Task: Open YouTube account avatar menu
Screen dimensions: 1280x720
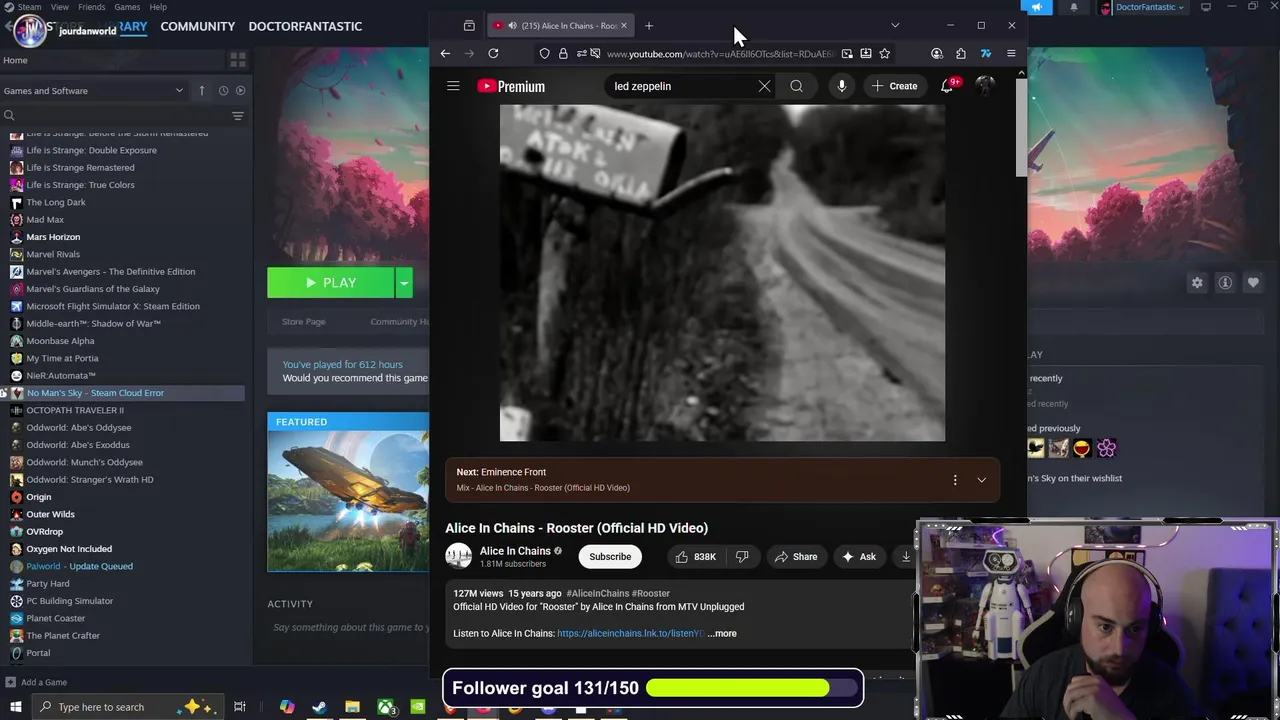Action: [x=985, y=86]
